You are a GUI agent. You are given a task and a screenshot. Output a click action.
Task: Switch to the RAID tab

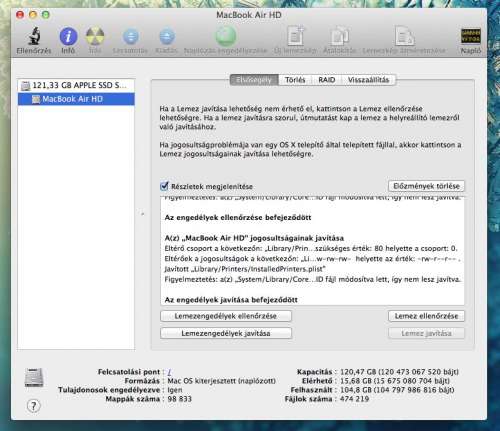tap(327, 80)
